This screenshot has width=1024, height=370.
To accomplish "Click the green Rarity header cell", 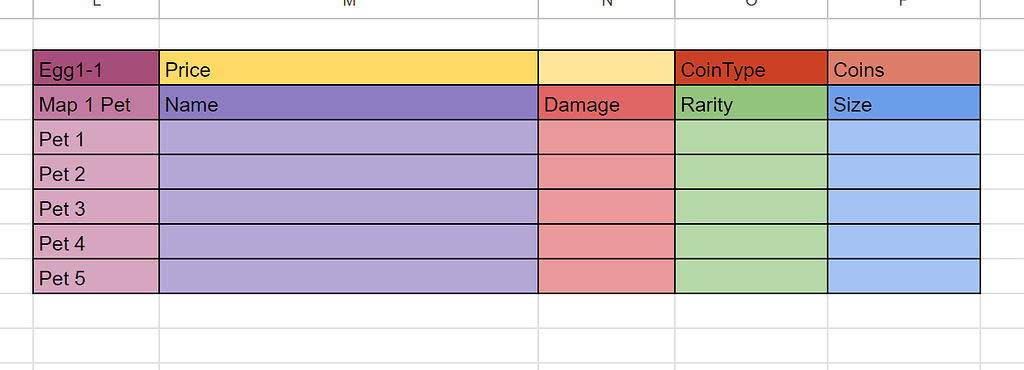I will [x=751, y=103].
